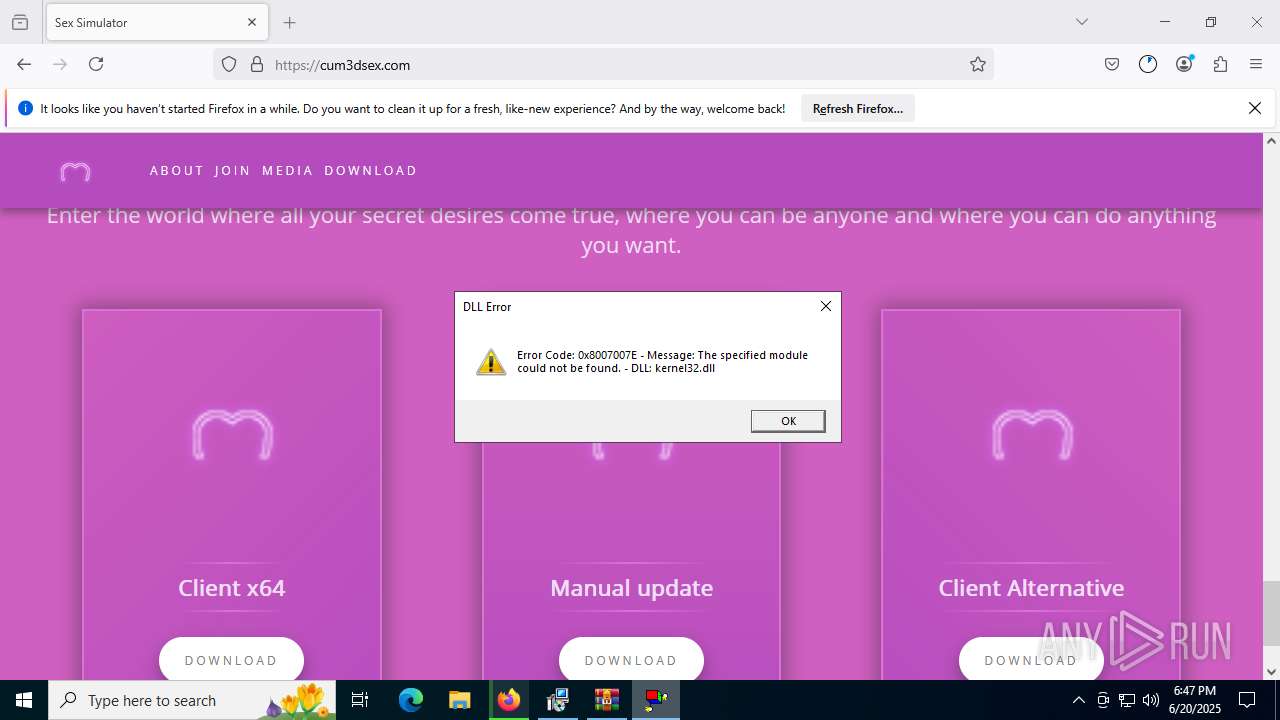Click DOWNLOAD under Manual update
The width and height of the screenshot is (1280, 720).
click(x=631, y=660)
